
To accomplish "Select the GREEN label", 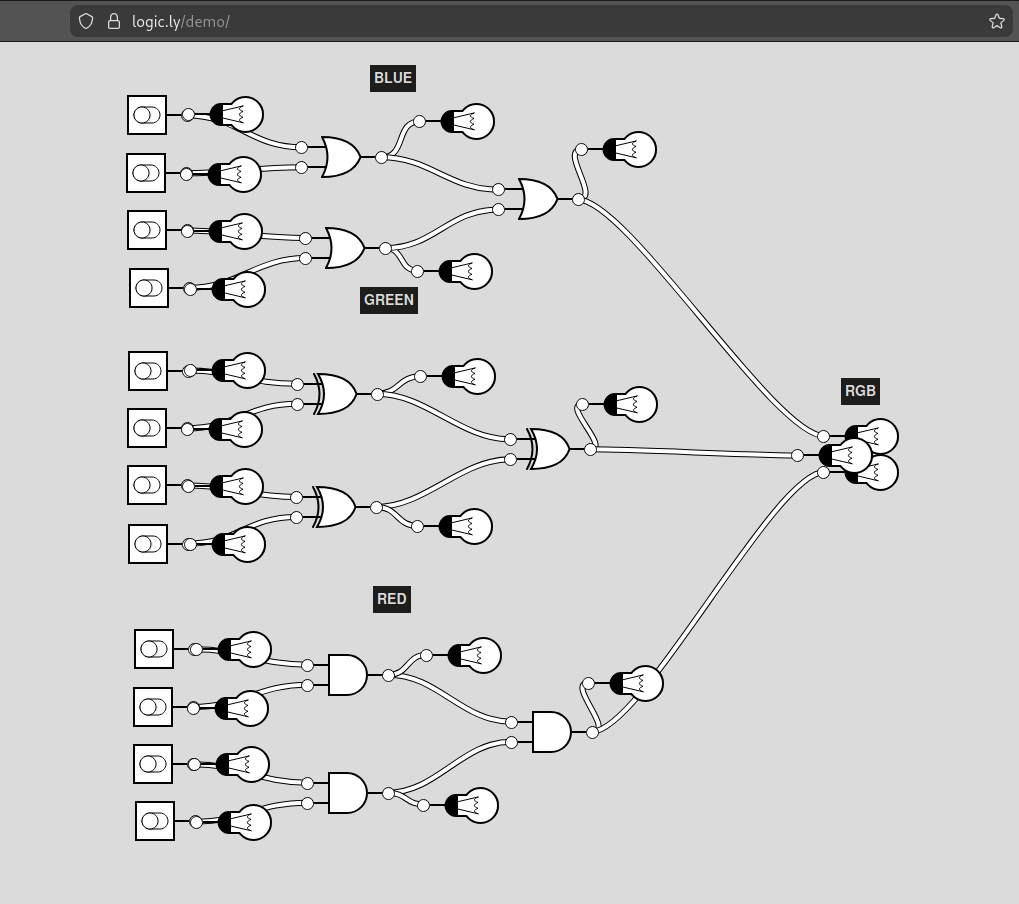I will tap(388, 300).
